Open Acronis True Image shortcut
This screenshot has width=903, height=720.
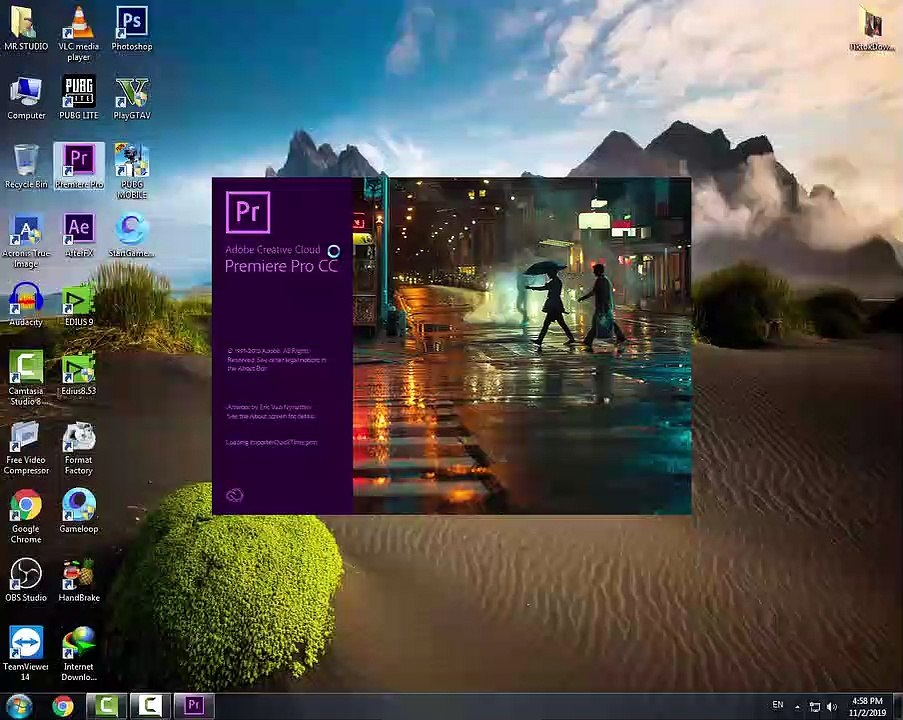[26, 241]
